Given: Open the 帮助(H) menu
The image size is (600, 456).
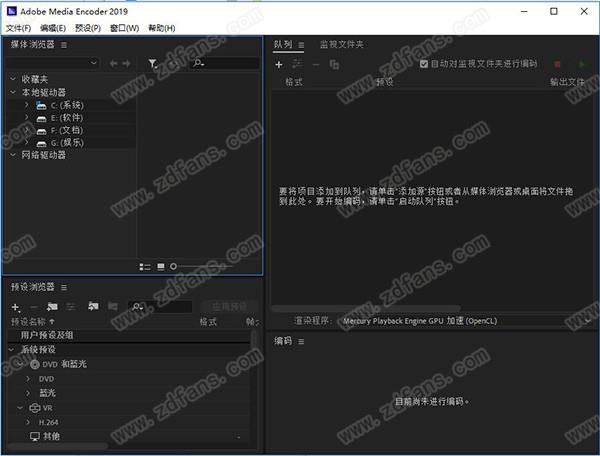Looking at the screenshot, I should (162, 28).
